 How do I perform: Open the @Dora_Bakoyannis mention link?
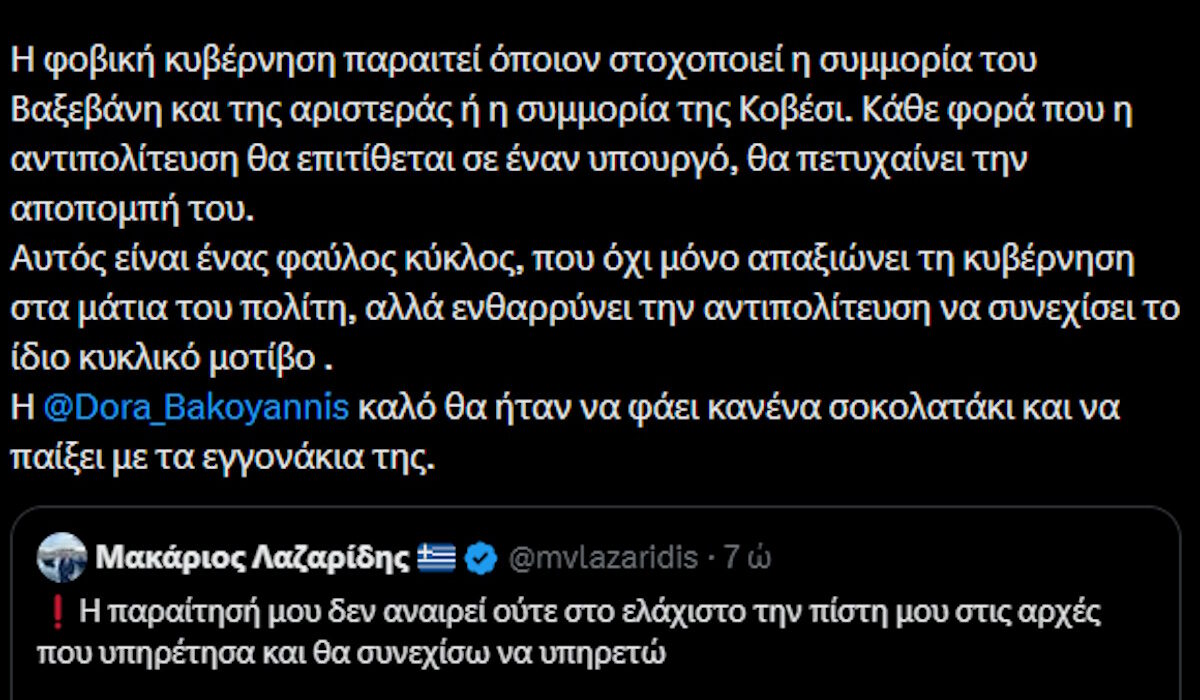[x=195, y=408]
